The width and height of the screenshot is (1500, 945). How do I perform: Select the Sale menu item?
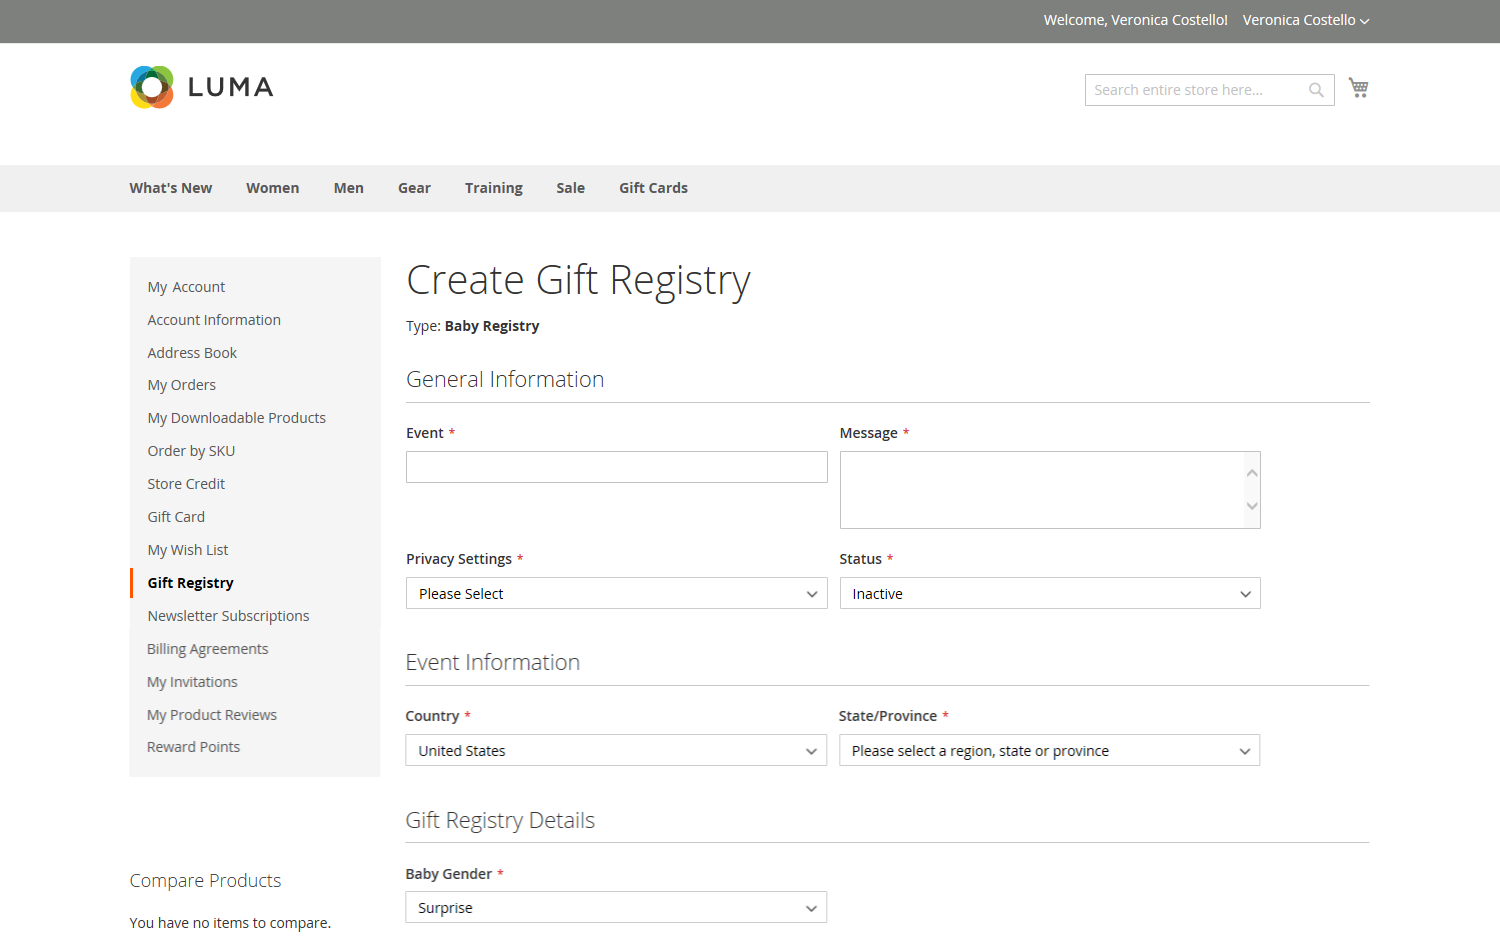click(570, 188)
